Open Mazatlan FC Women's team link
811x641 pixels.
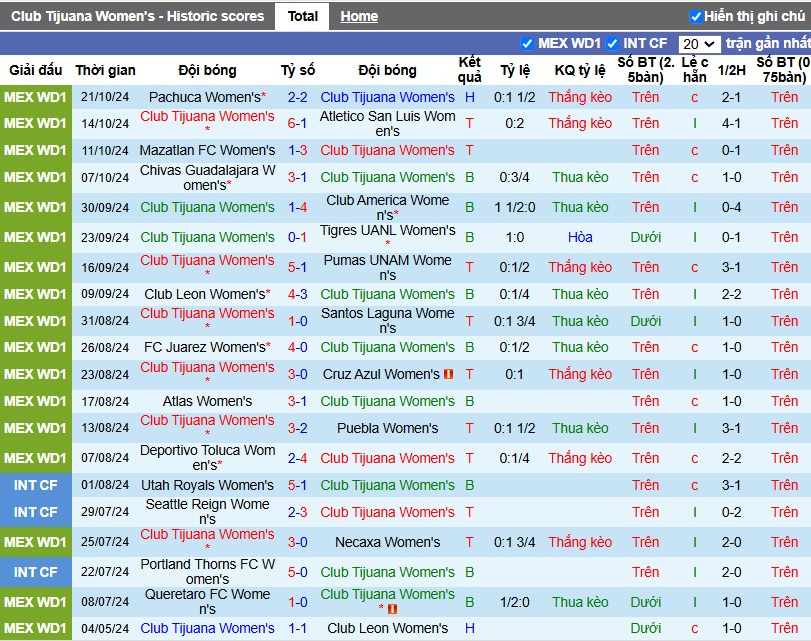(x=207, y=150)
